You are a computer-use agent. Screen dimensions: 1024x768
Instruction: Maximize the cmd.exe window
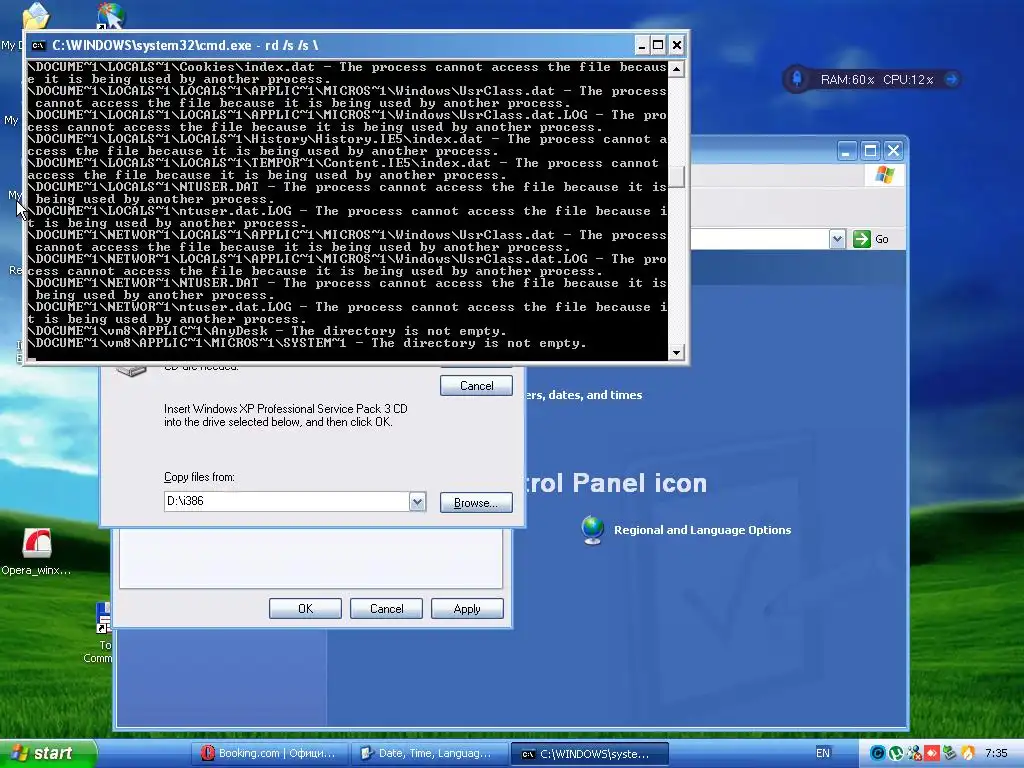pos(658,45)
